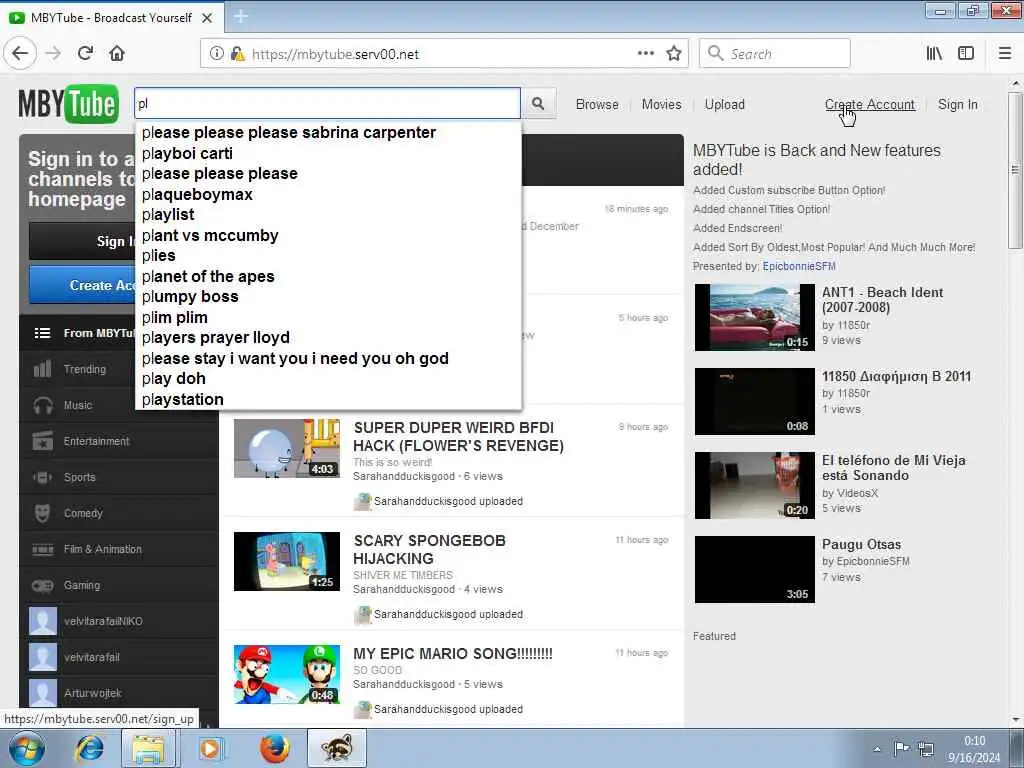Launch Internet Explorer from taskbar

(x=89, y=748)
